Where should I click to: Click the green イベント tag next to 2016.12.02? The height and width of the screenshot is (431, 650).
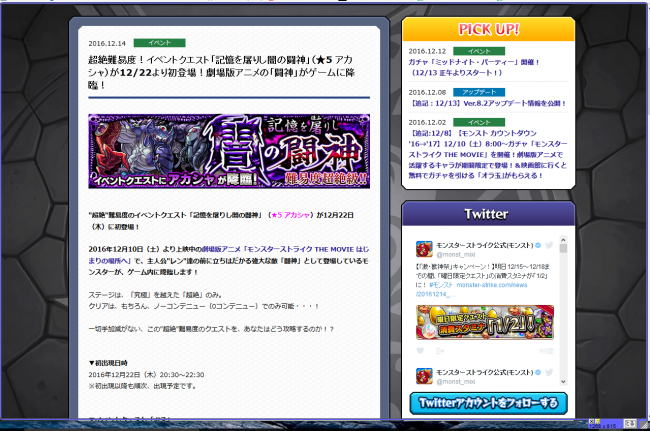[479, 122]
